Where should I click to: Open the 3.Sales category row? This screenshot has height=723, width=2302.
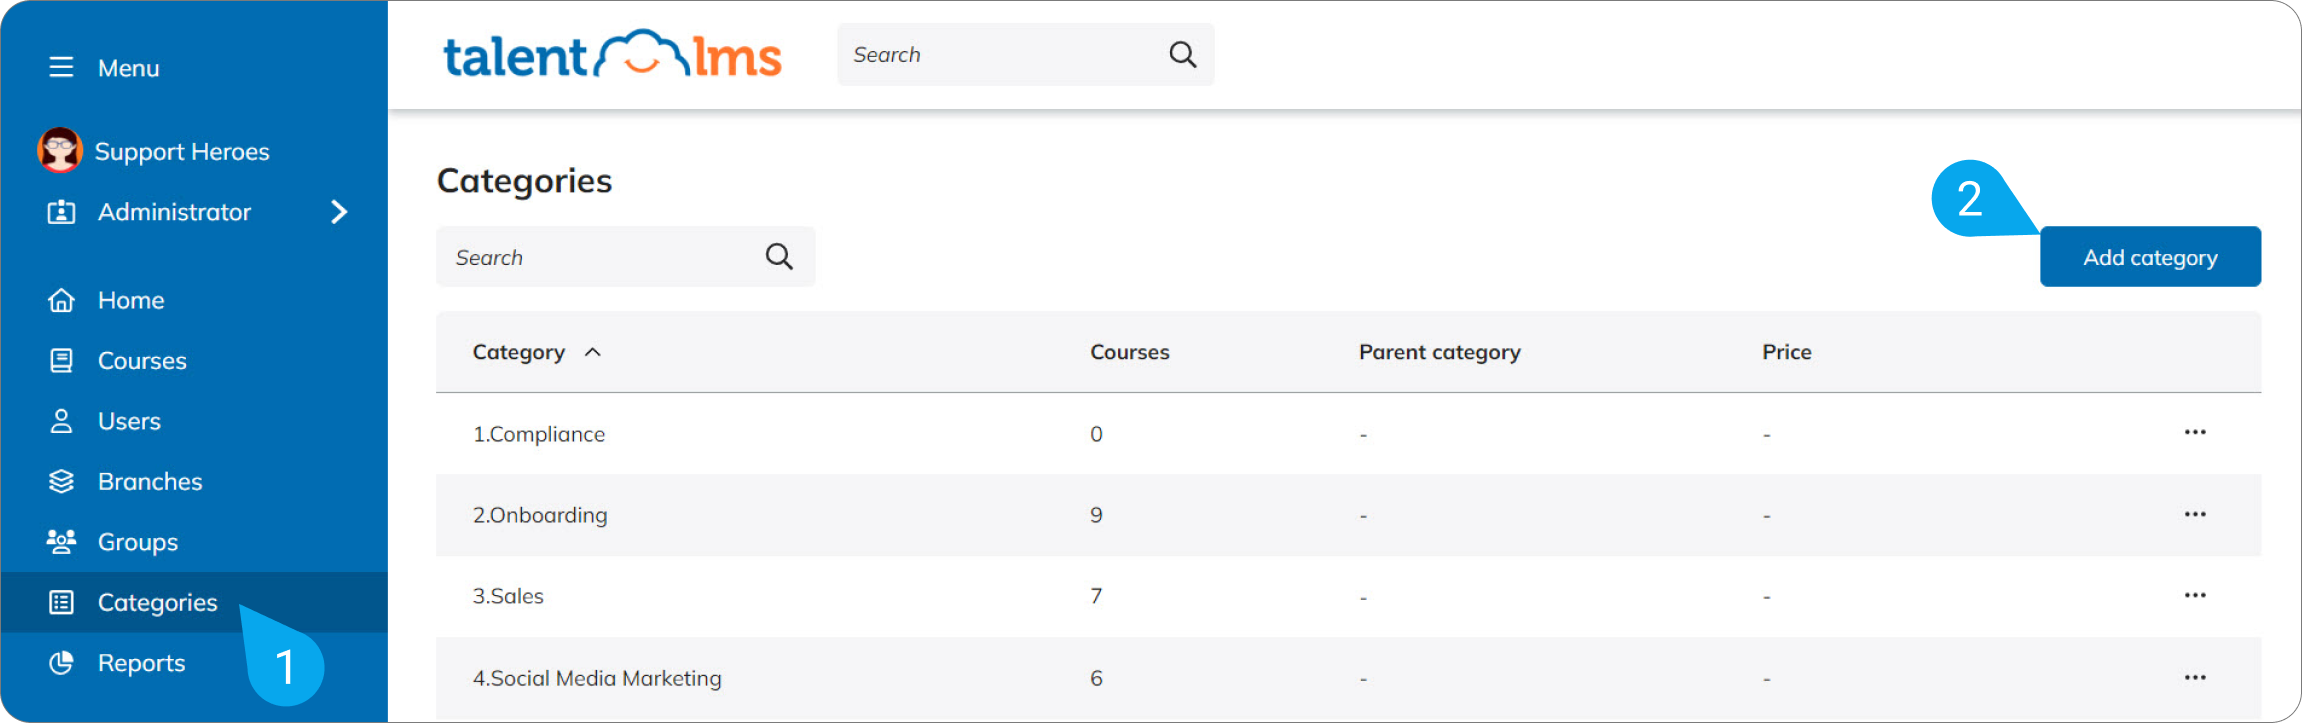point(508,596)
